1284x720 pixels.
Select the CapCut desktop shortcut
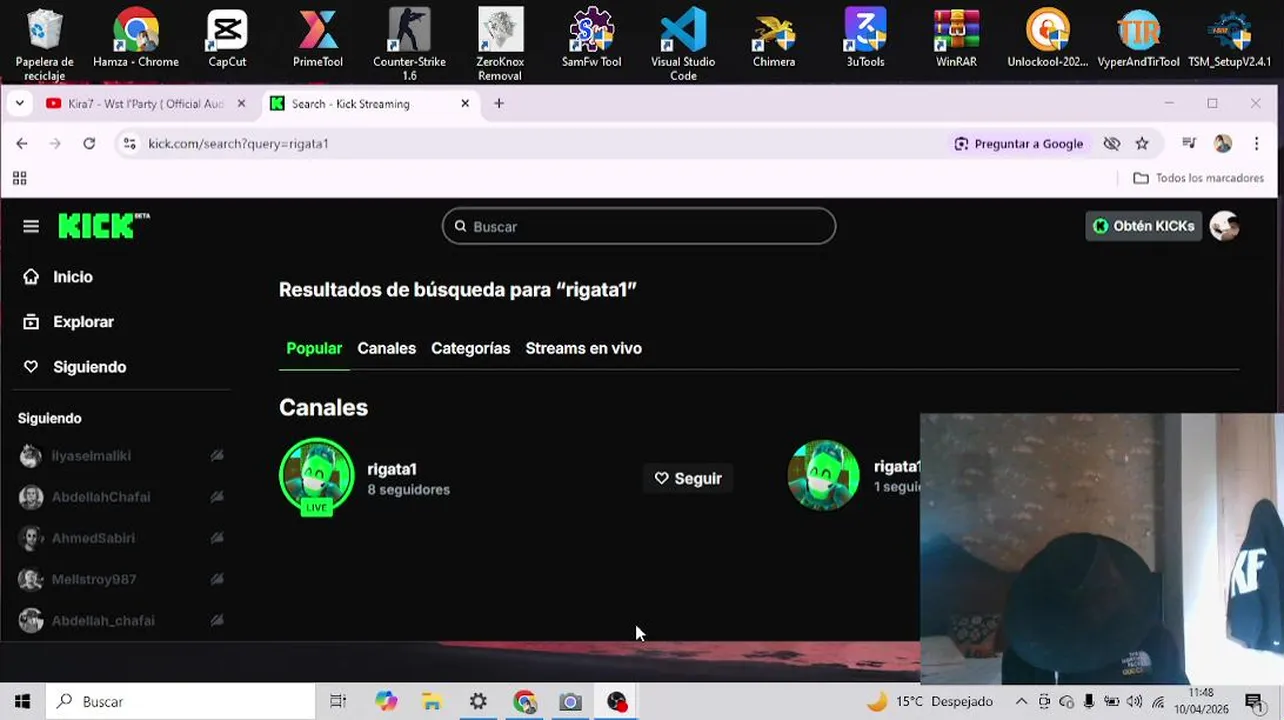click(227, 40)
